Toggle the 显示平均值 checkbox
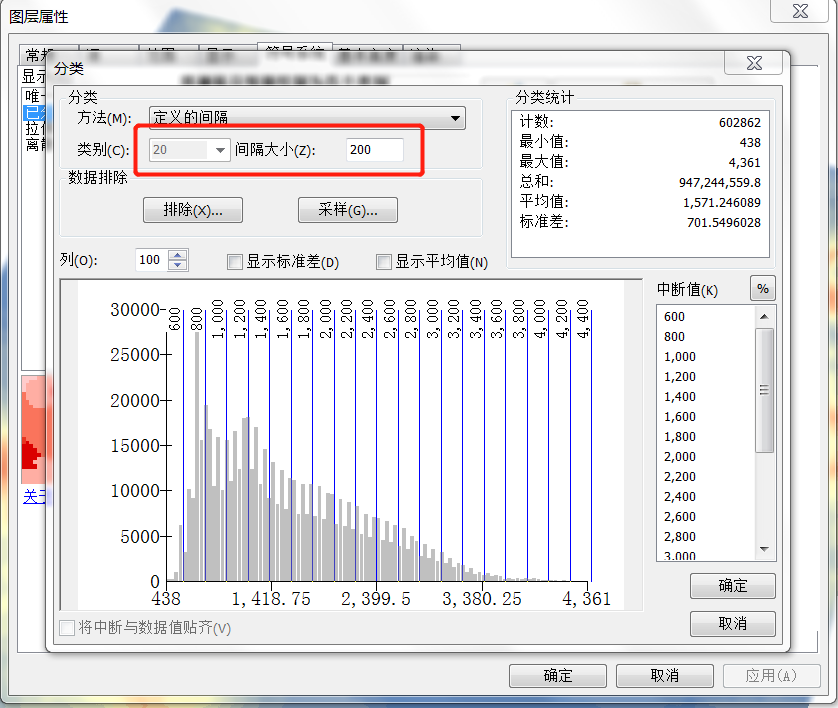Viewport: 838px width, 708px height. coord(384,262)
